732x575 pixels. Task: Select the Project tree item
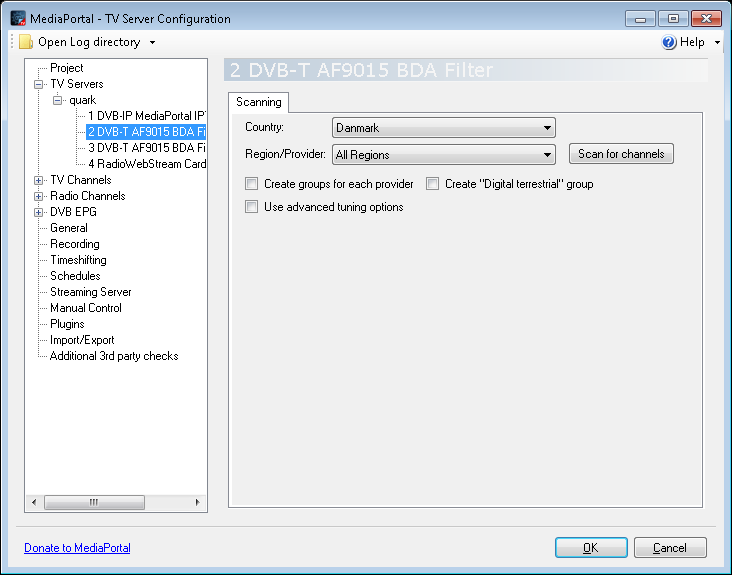[x=67, y=68]
